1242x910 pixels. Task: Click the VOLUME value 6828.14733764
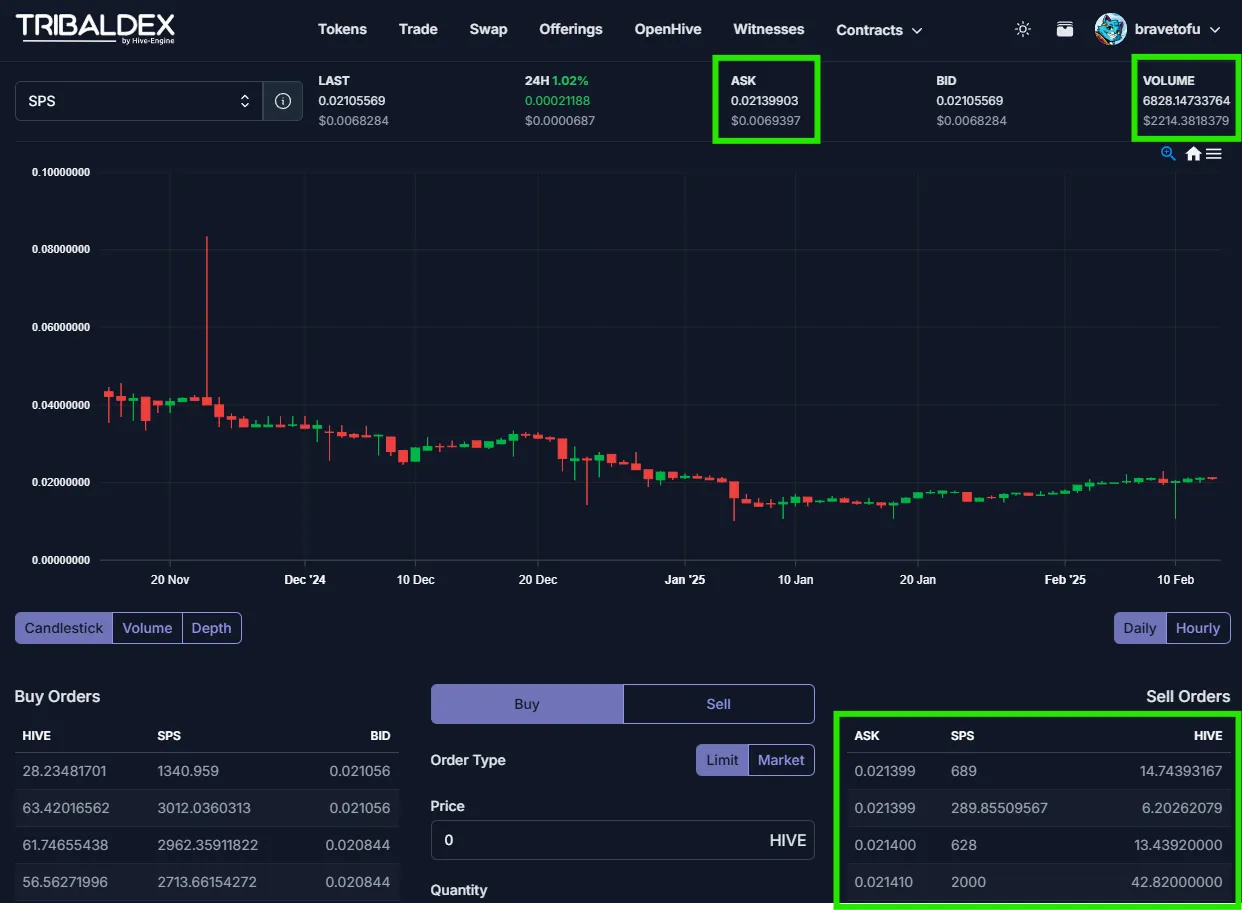click(1186, 101)
